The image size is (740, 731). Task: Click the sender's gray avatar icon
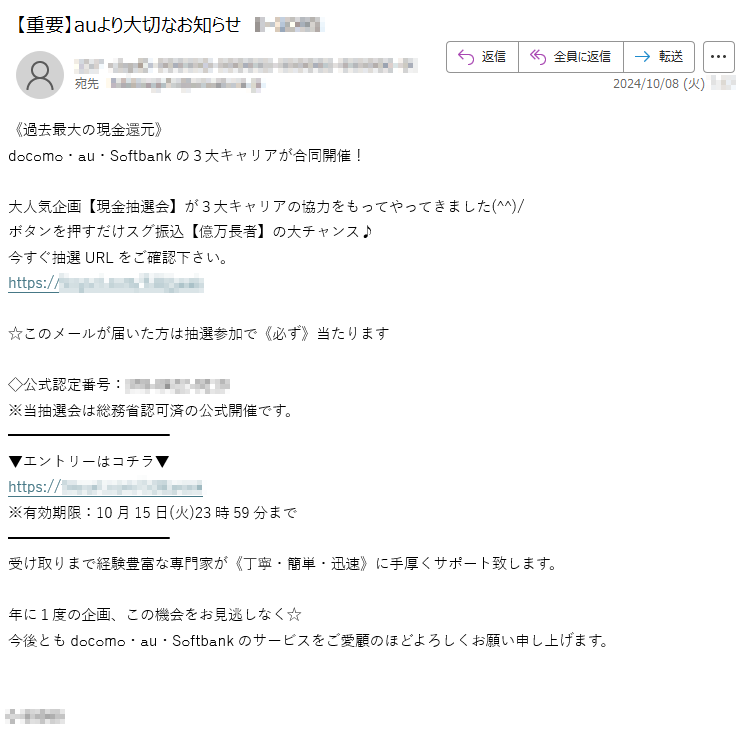[x=40, y=75]
